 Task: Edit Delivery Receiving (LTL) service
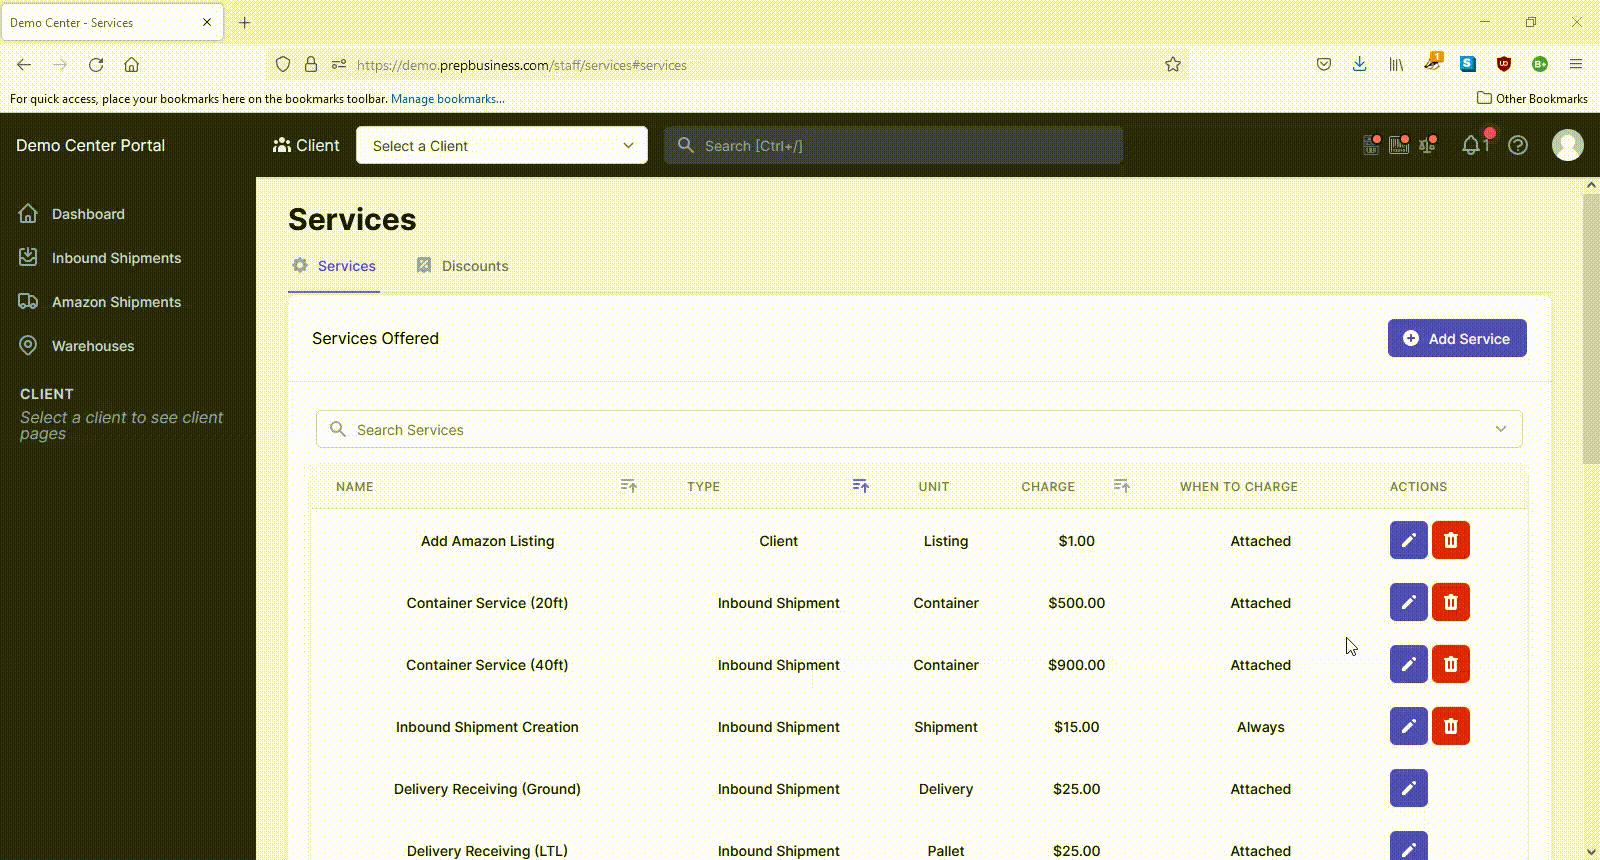pyautogui.click(x=1408, y=846)
